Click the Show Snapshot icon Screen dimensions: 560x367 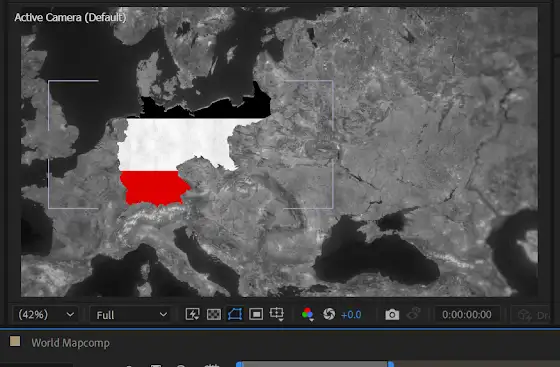(414, 314)
